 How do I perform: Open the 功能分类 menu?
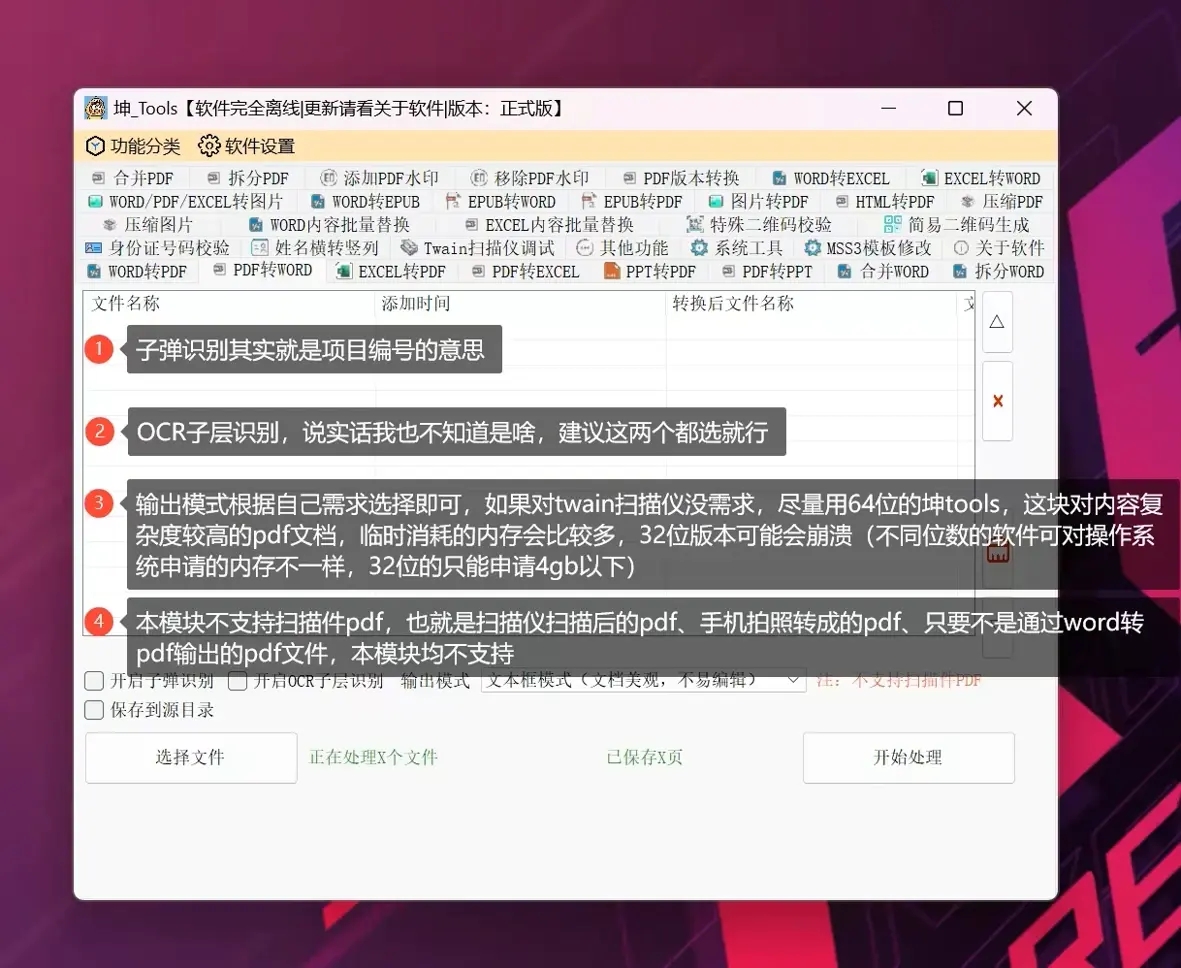pyautogui.click(x=131, y=145)
